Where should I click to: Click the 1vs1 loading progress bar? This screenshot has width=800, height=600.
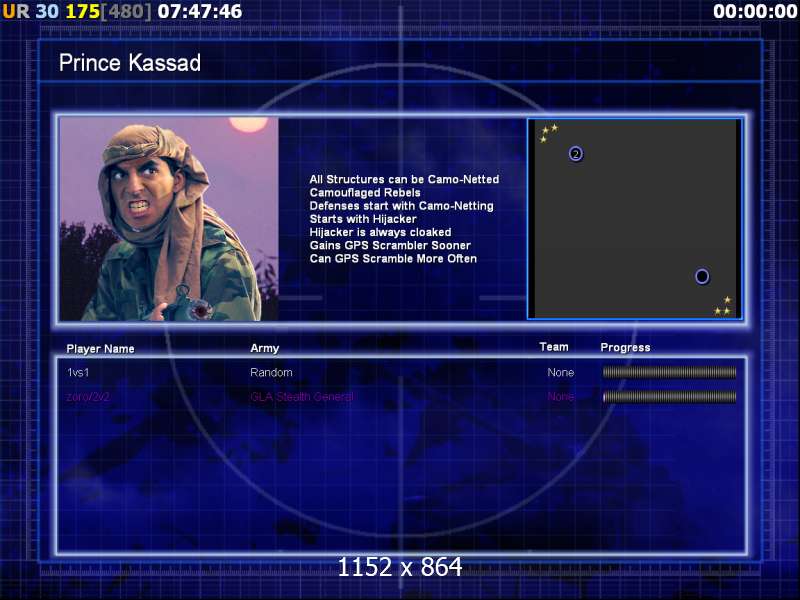tap(669, 372)
